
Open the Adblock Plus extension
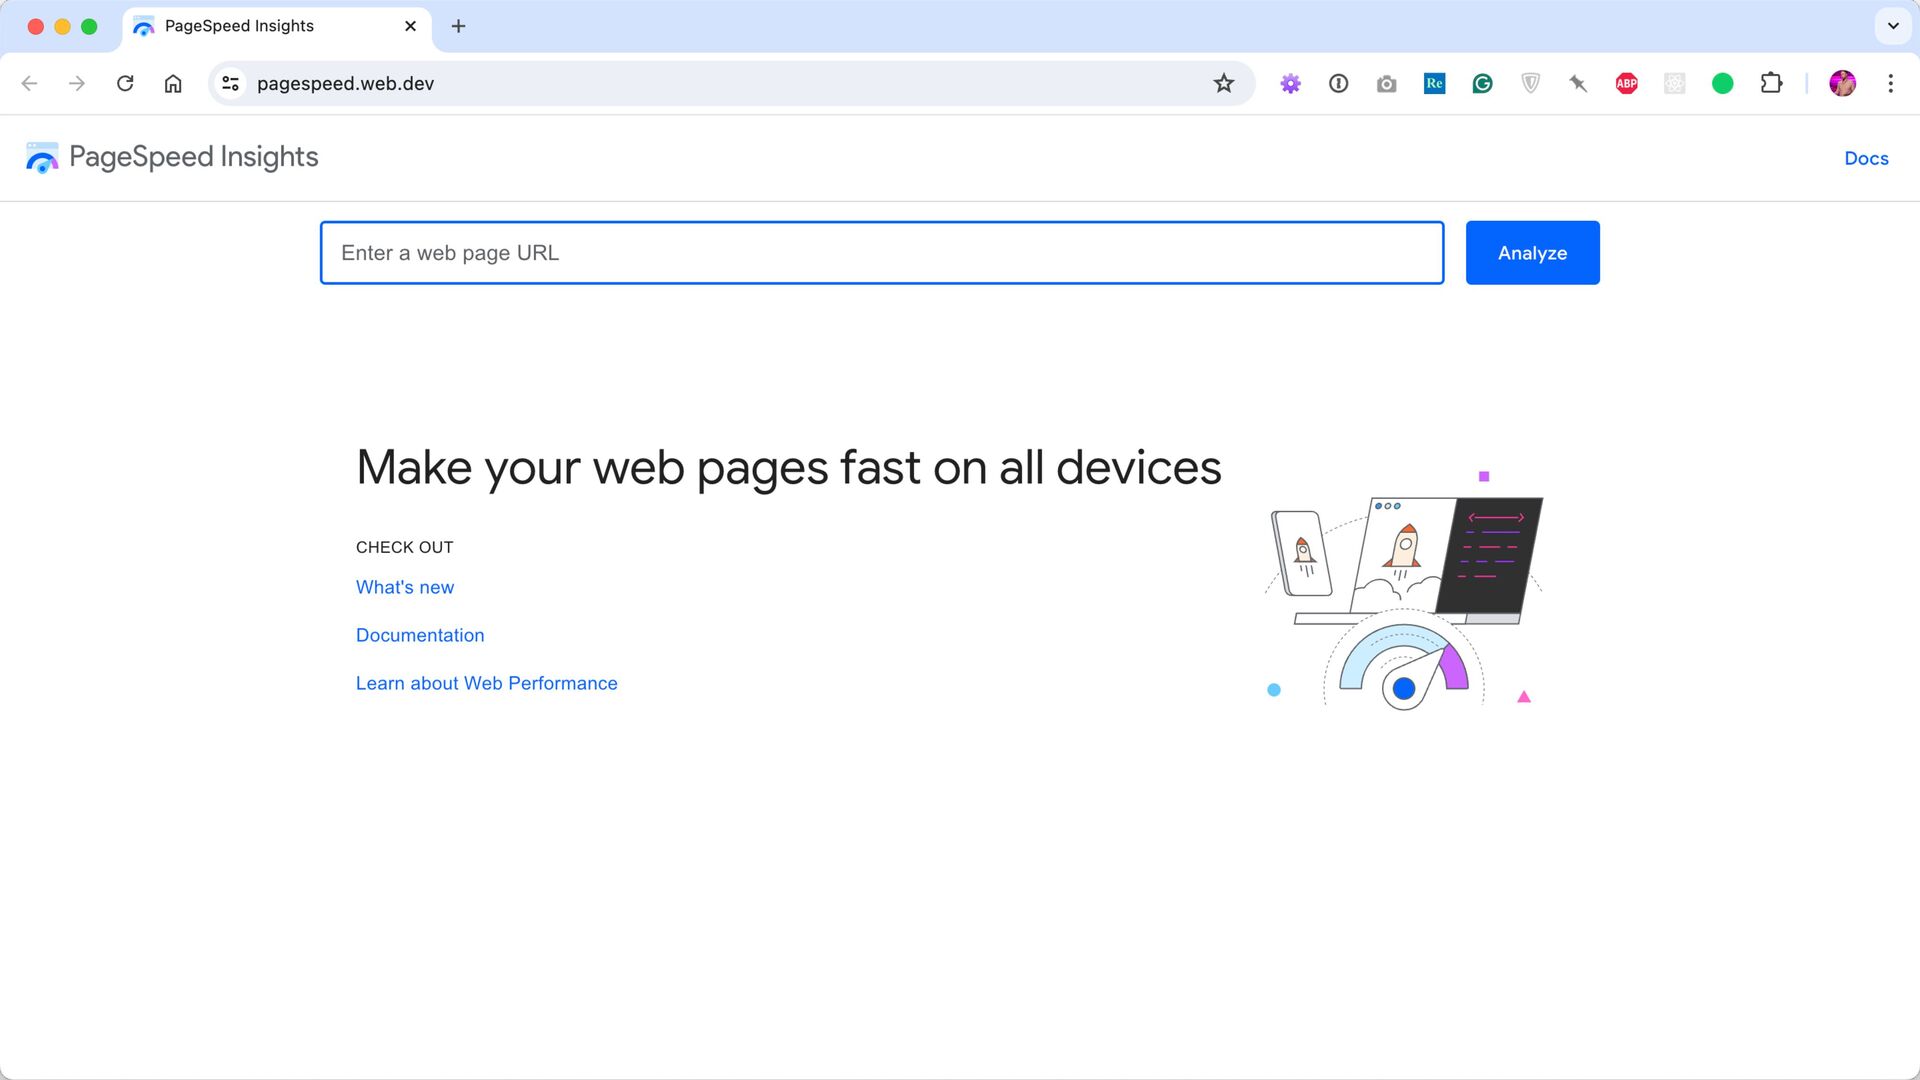click(x=1626, y=84)
